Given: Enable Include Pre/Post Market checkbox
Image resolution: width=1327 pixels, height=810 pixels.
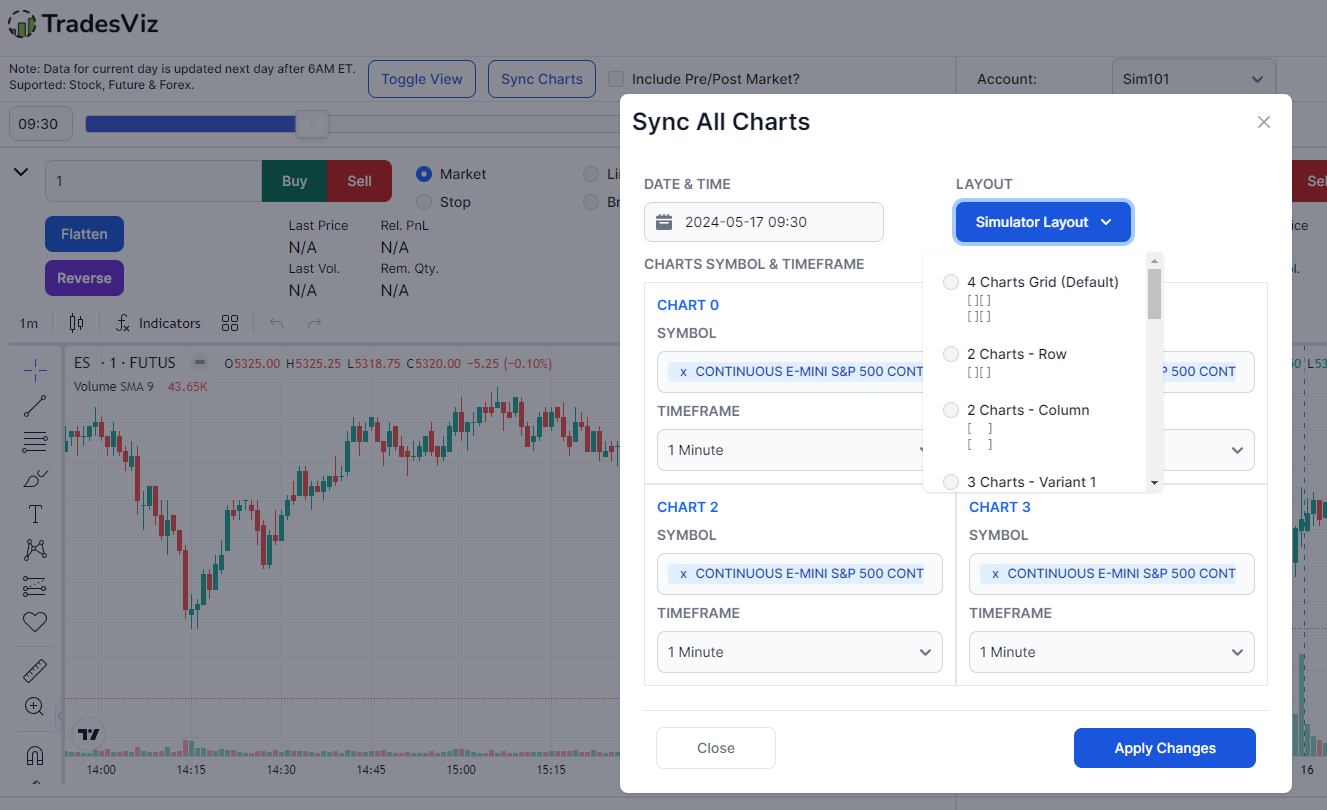Looking at the screenshot, I should 616,79.
